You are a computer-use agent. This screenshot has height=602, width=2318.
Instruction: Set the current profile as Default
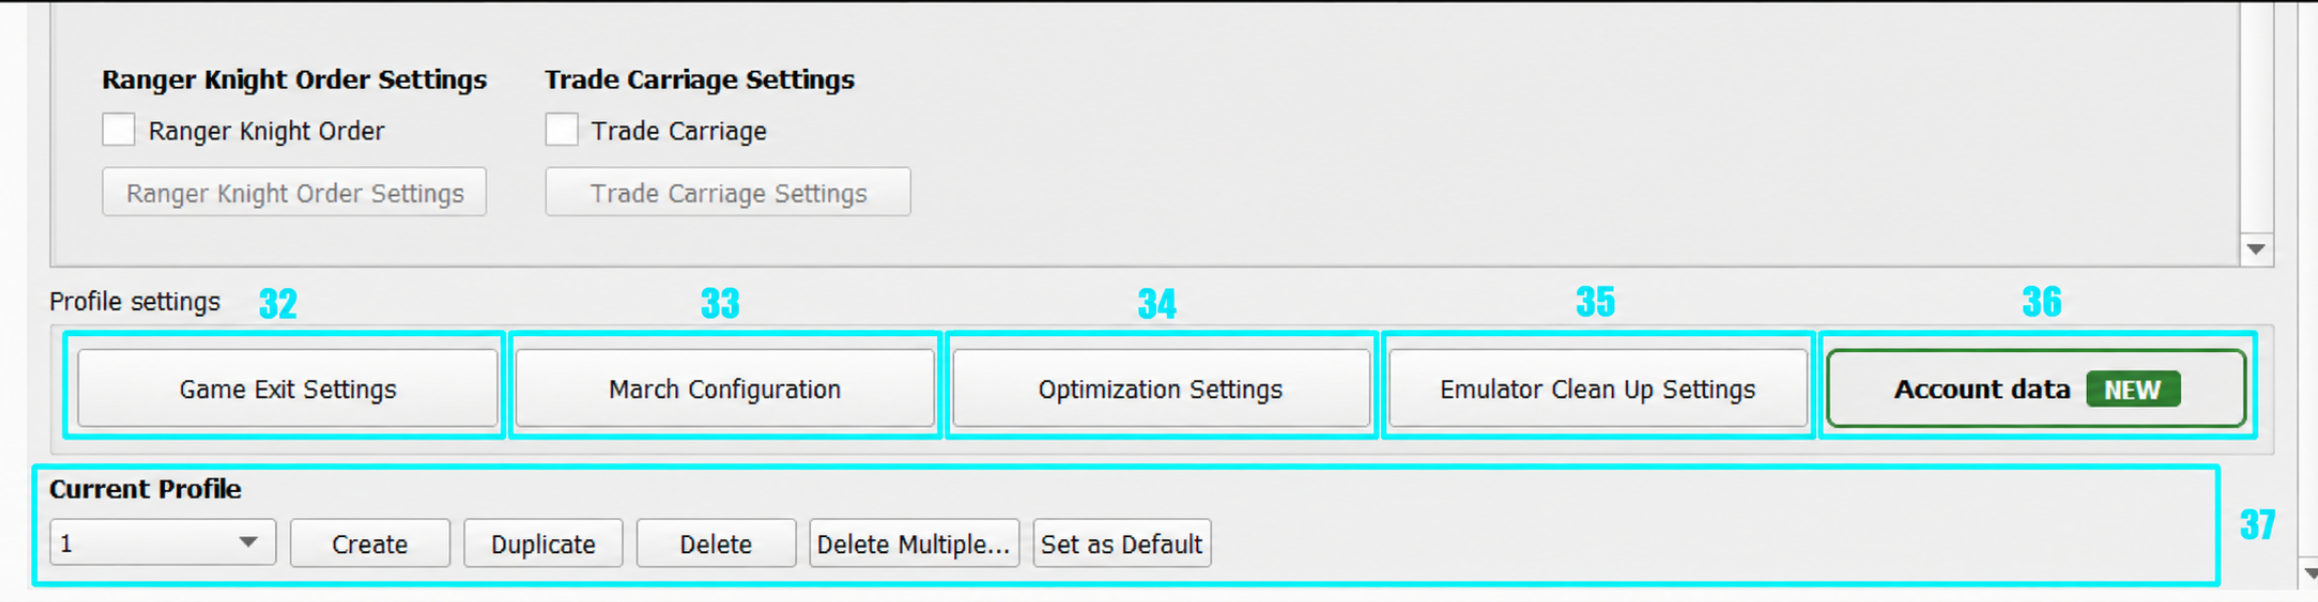(x=1122, y=543)
